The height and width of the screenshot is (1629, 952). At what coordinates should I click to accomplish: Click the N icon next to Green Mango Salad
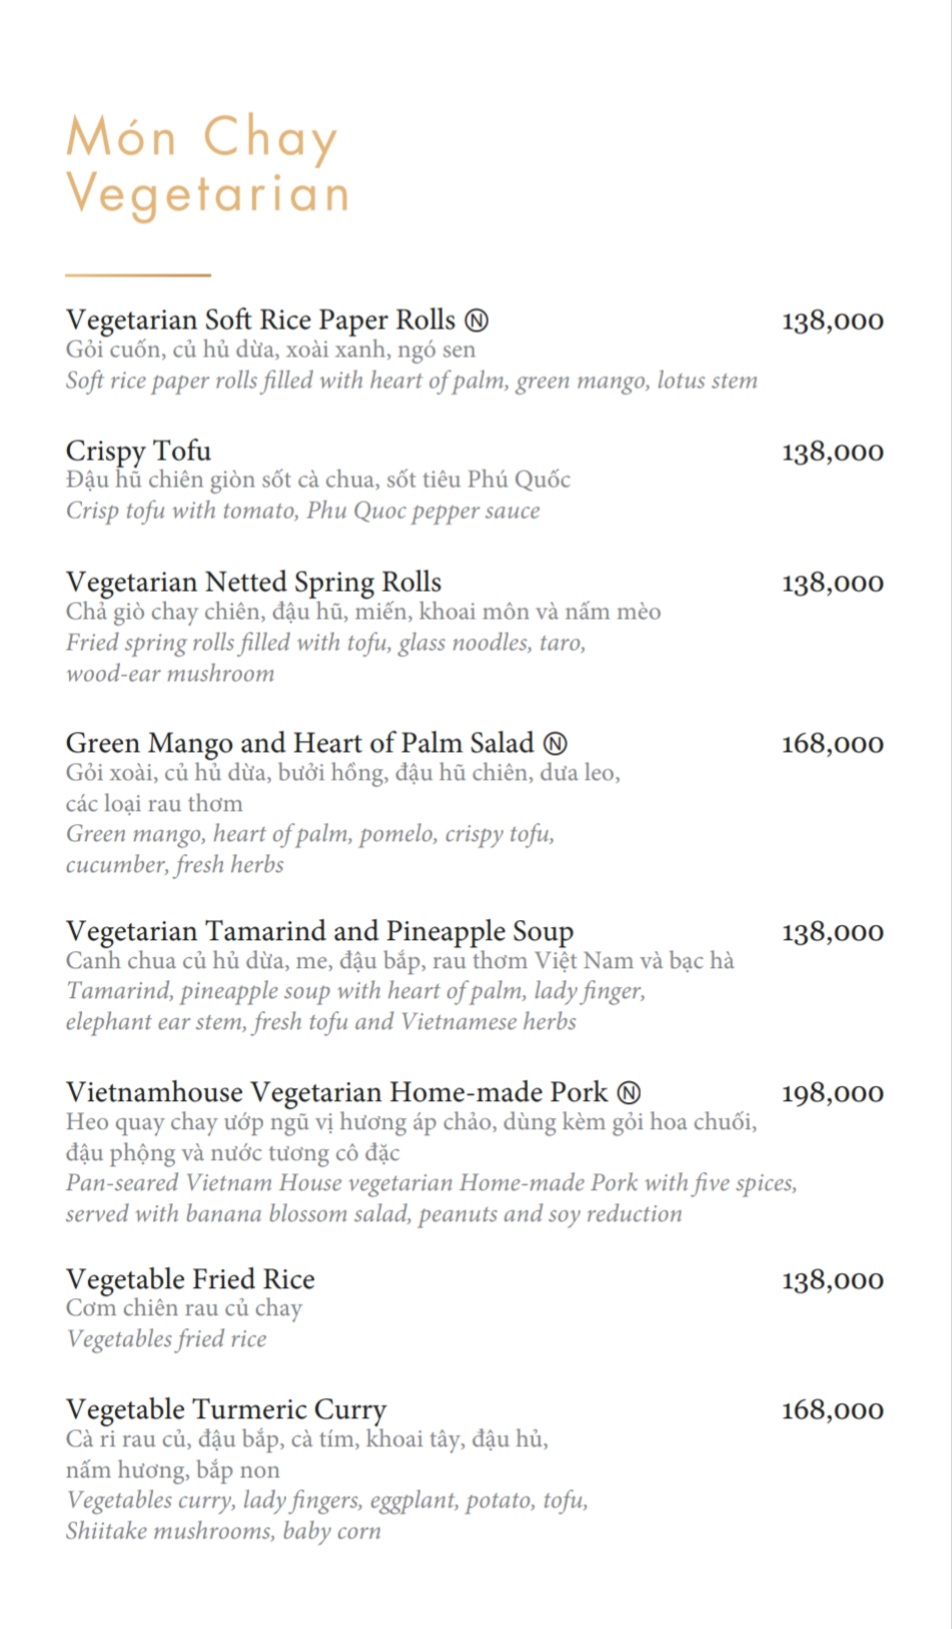[555, 743]
